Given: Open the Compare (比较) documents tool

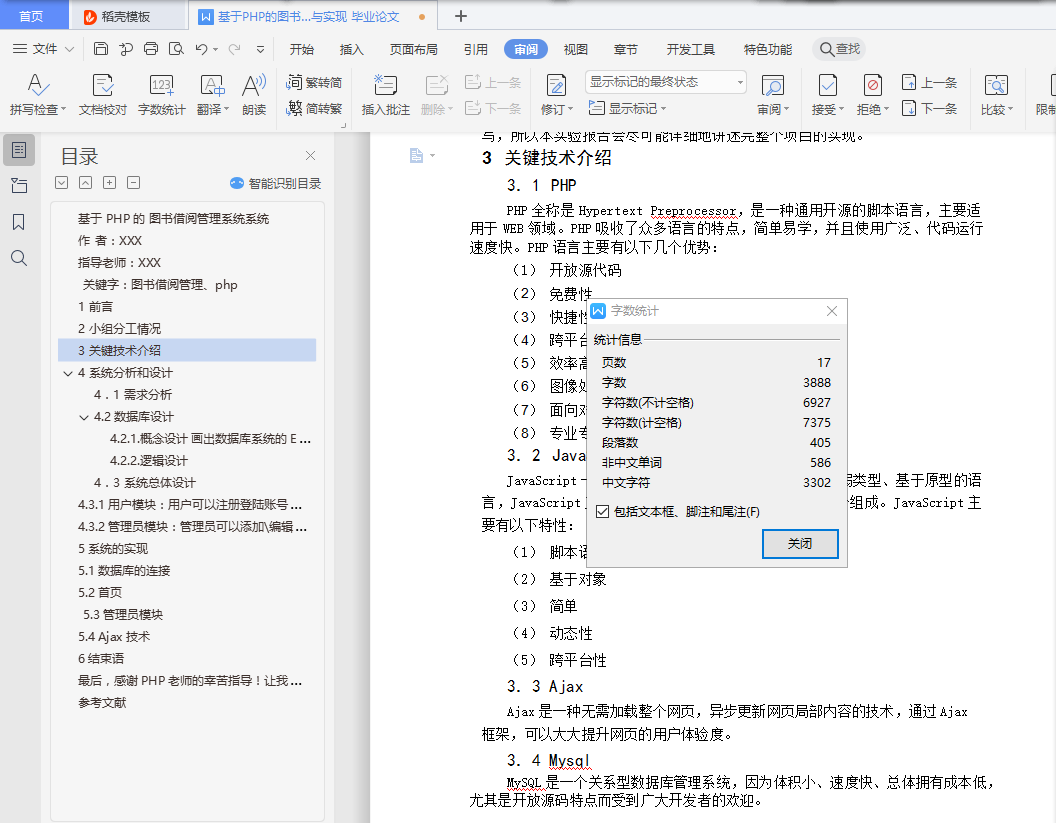Looking at the screenshot, I should point(997,94).
